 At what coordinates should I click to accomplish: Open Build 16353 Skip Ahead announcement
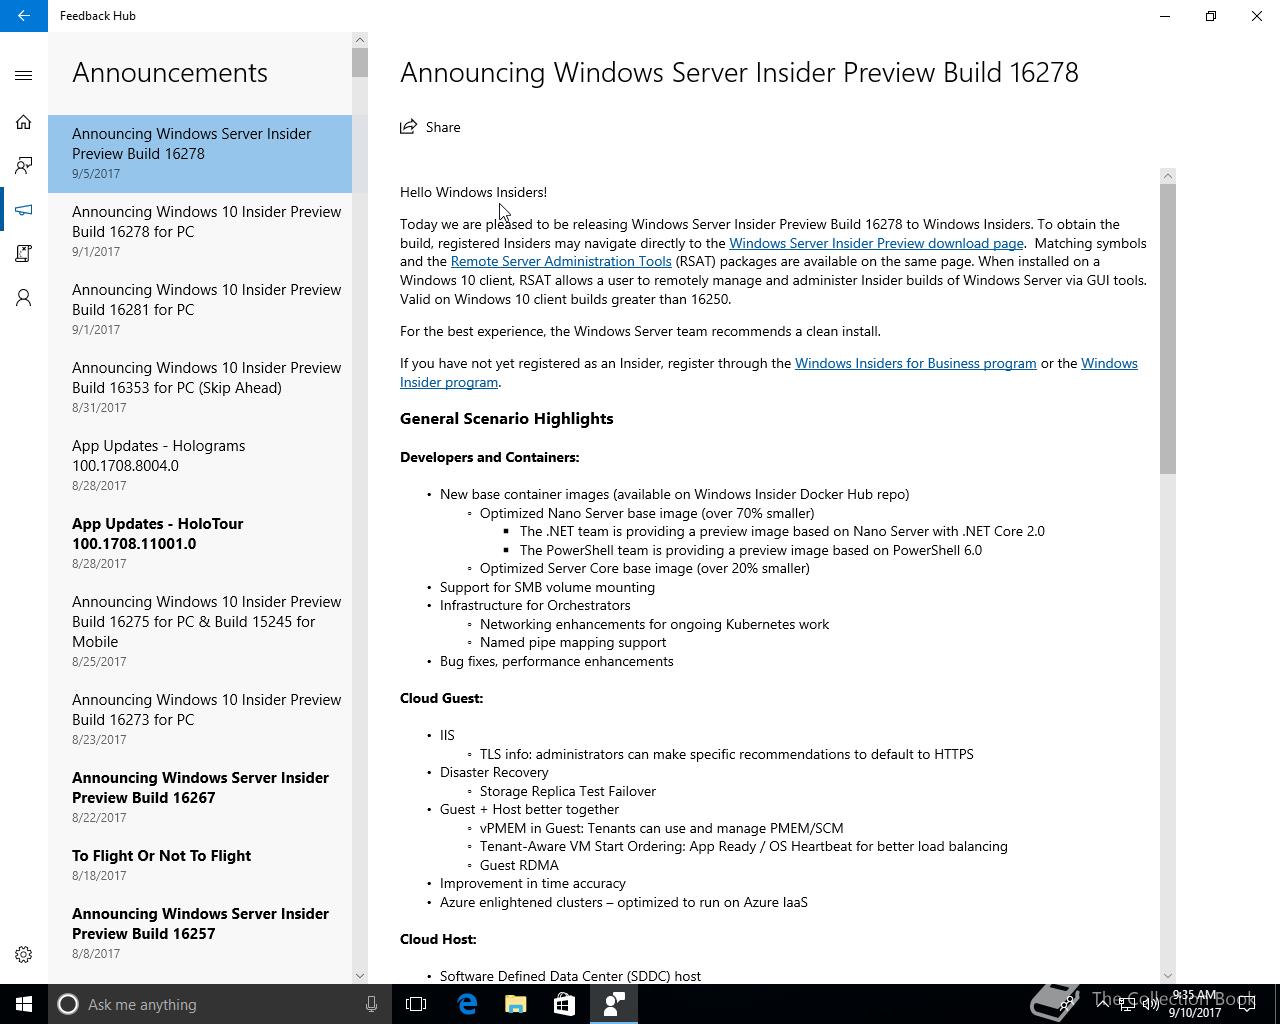(200, 388)
